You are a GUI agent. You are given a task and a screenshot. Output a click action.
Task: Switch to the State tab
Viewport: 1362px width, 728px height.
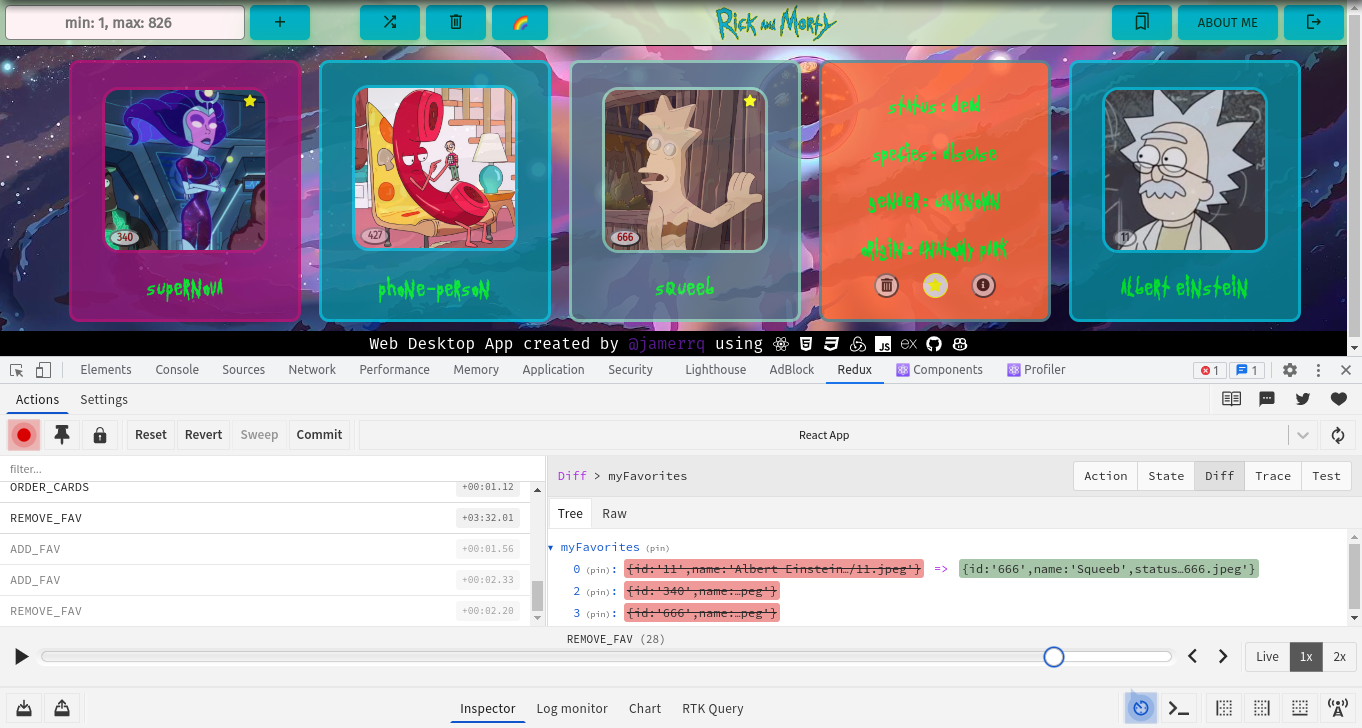point(1165,476)
